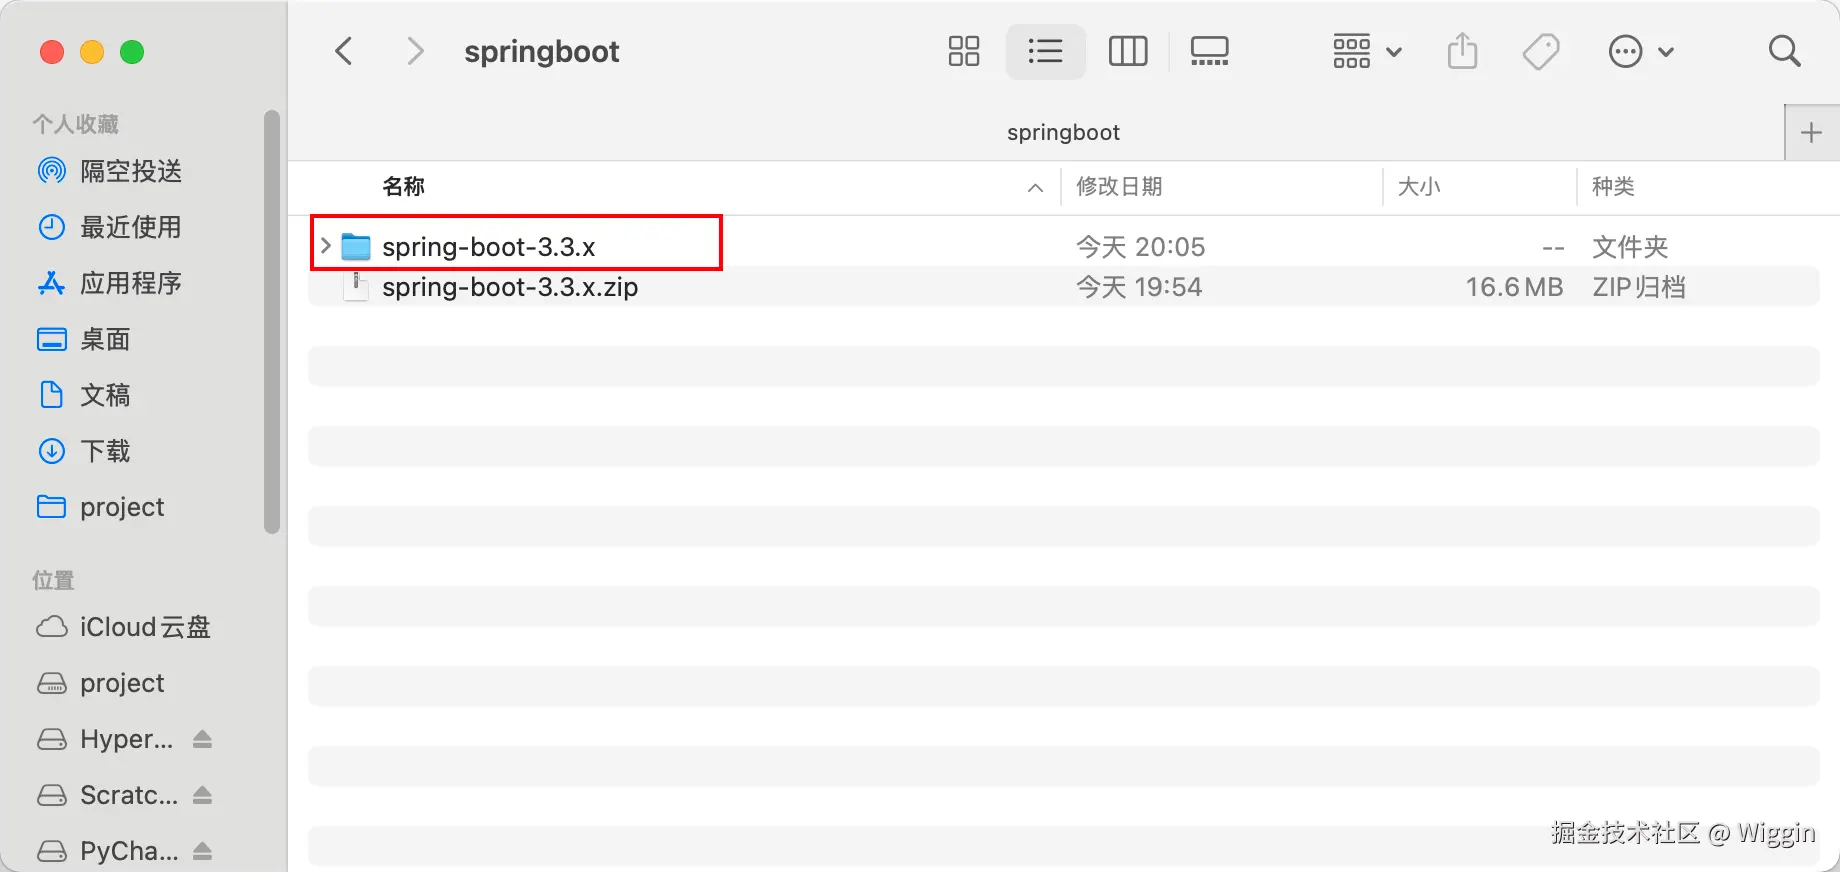This screenshot has height=872, width=1840.
Task: Select the spring-boot-3.3.x folder name
Action: pos(488,247)
